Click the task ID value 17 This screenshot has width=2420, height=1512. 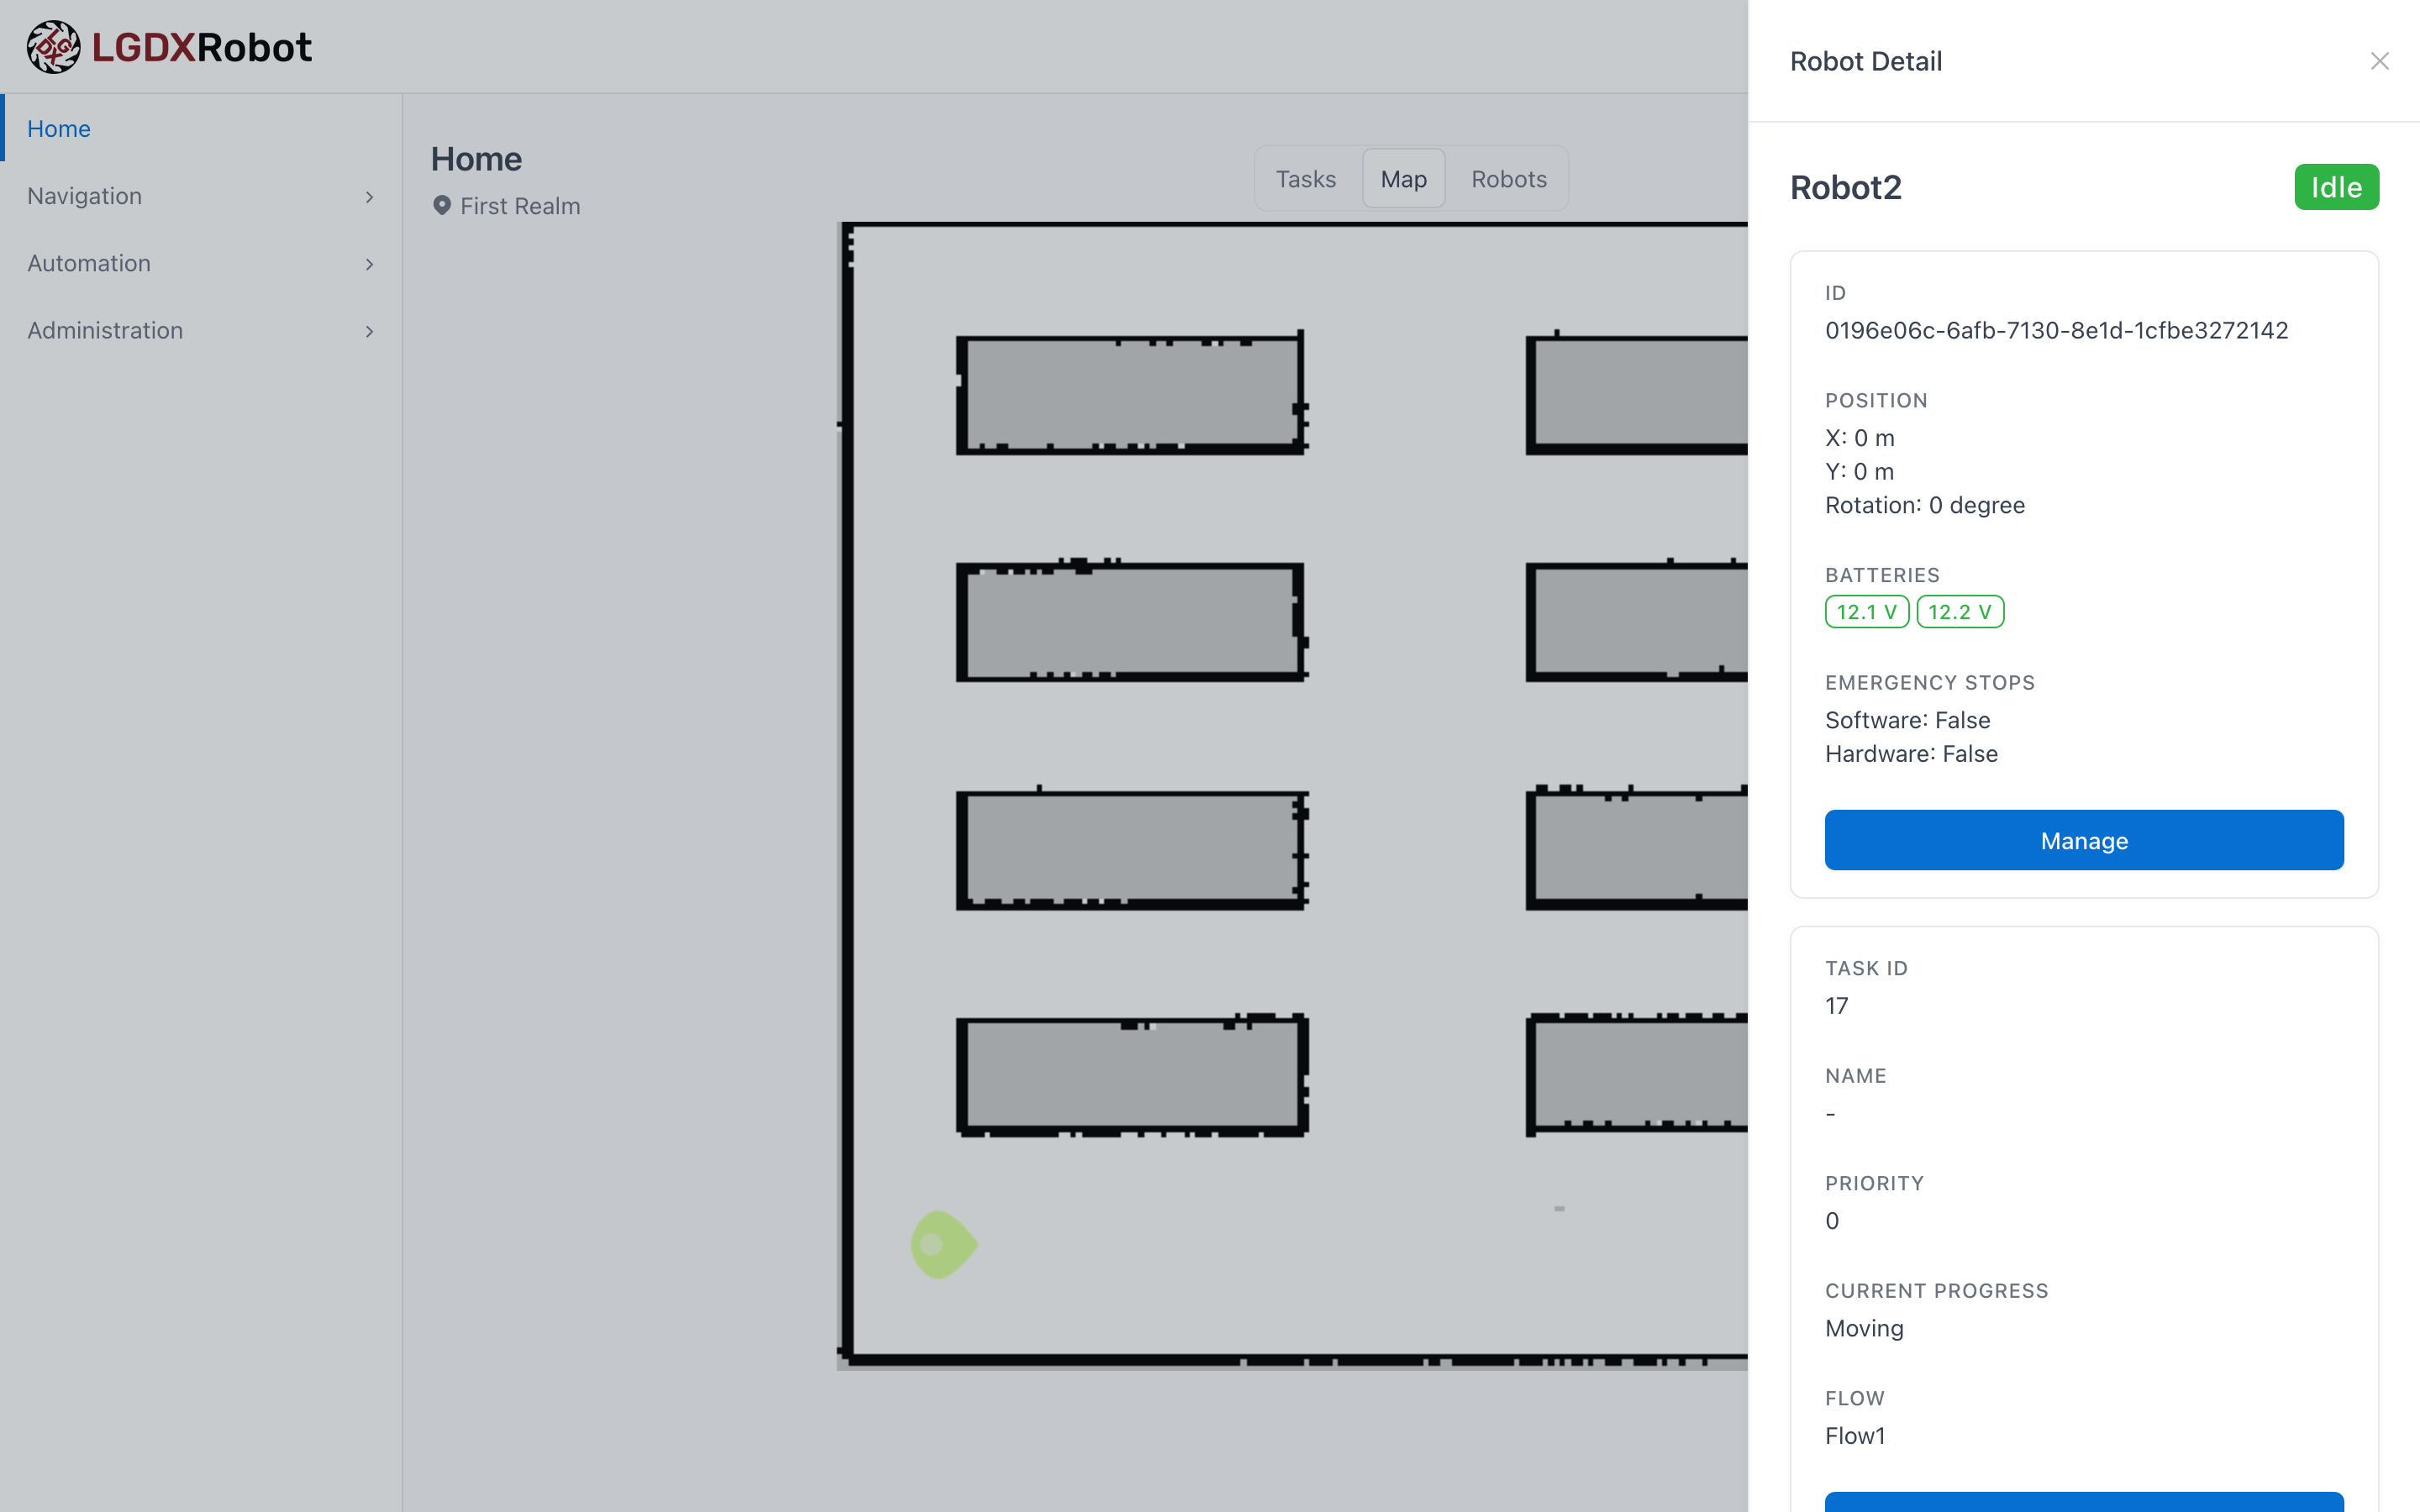coord(1837,1006)
